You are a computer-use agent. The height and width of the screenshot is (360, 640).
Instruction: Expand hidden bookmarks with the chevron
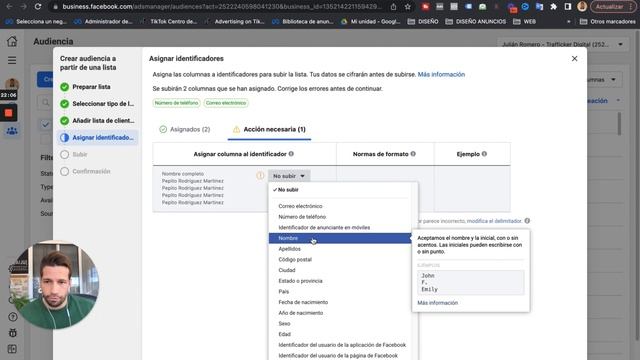(569, 22)
